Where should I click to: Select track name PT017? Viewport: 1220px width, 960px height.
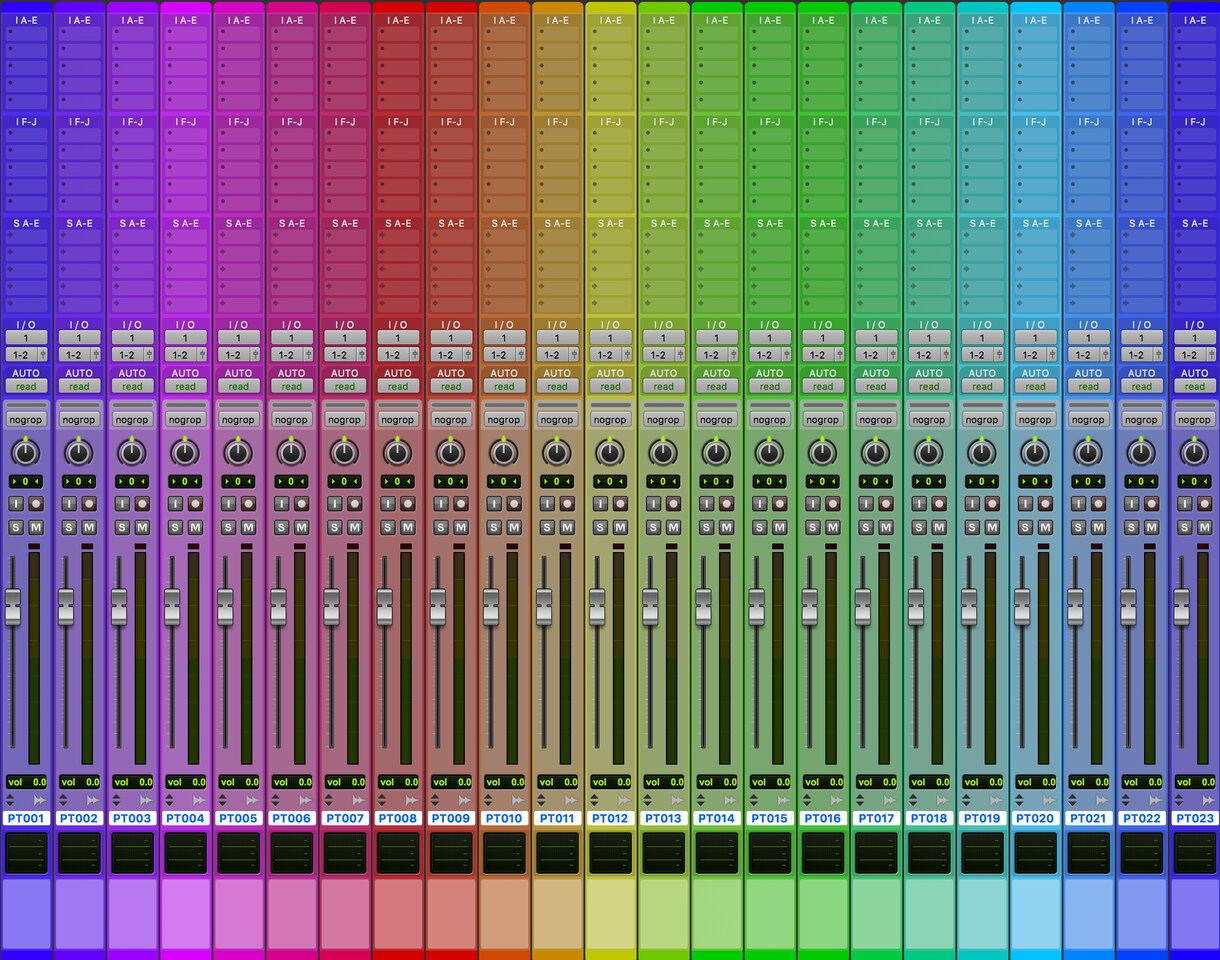[x=875, y=818]
